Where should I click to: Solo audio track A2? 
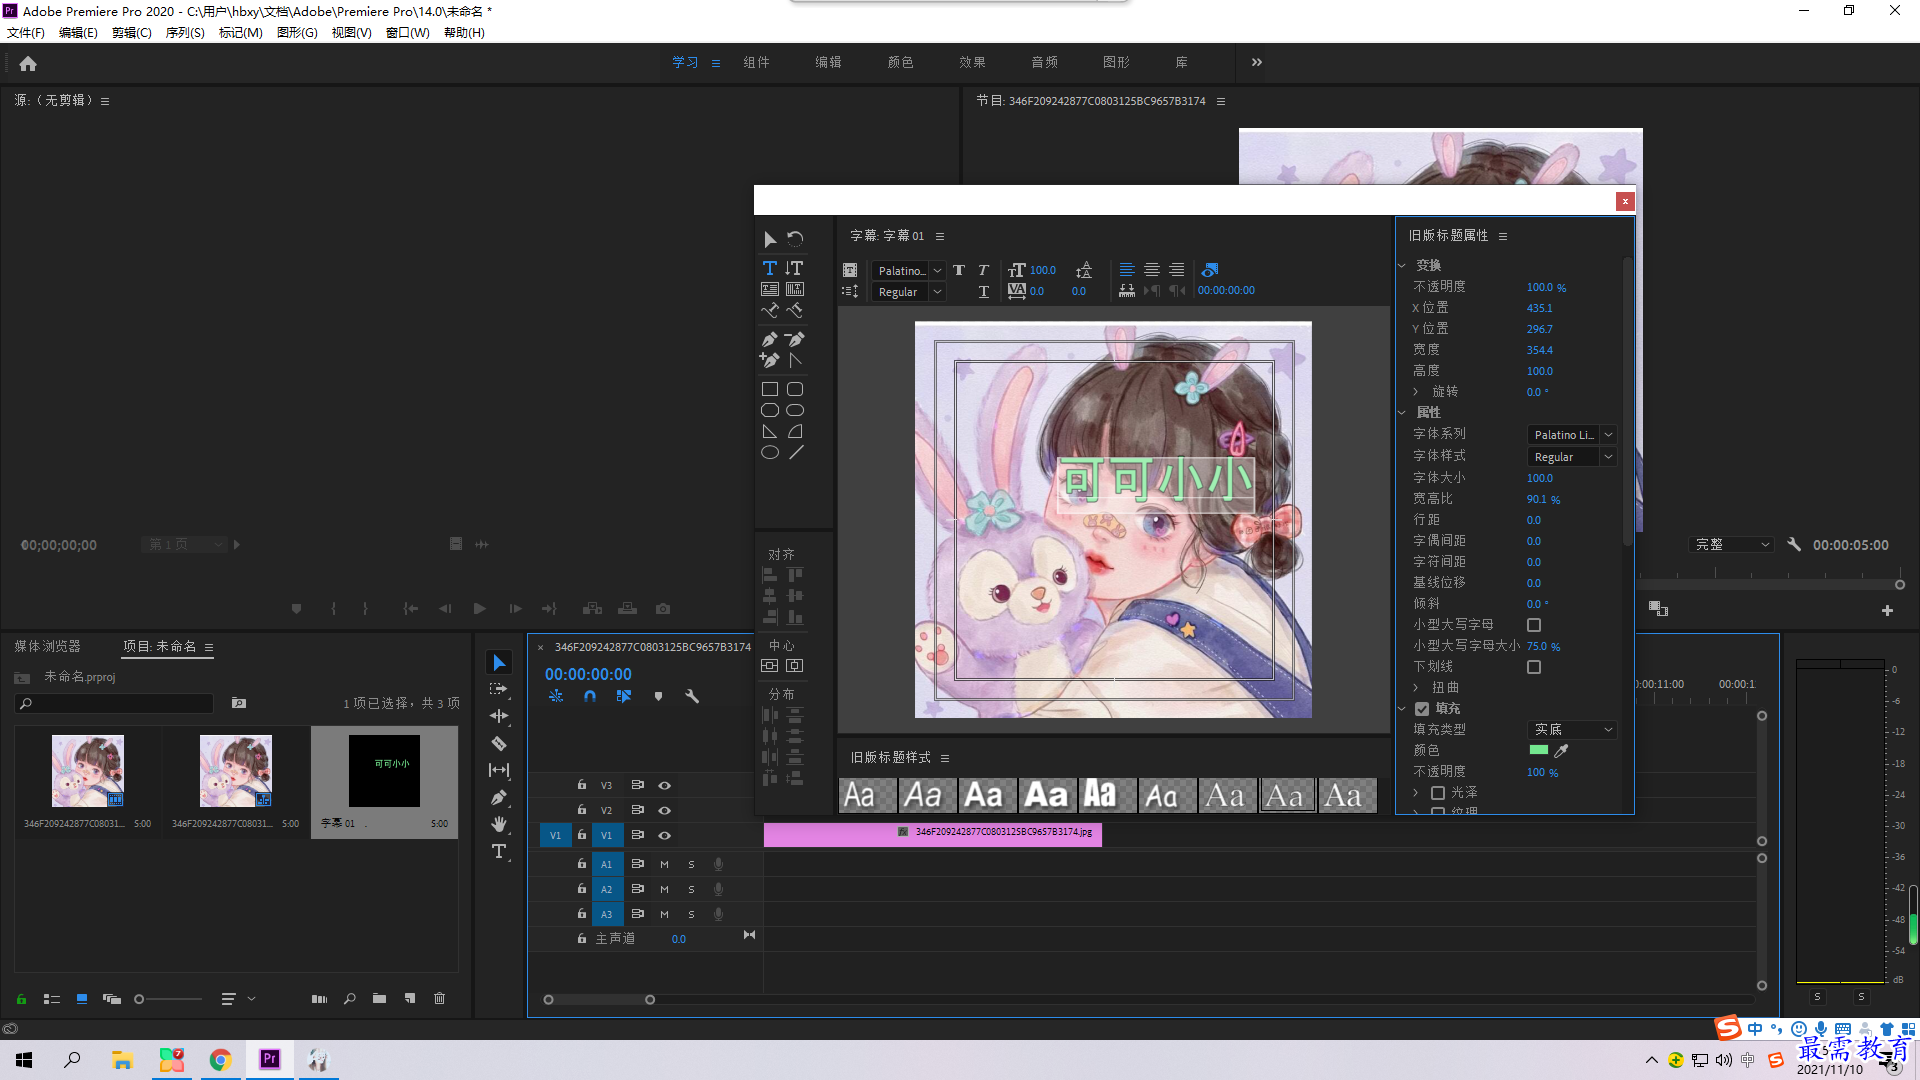pos(691,889)
